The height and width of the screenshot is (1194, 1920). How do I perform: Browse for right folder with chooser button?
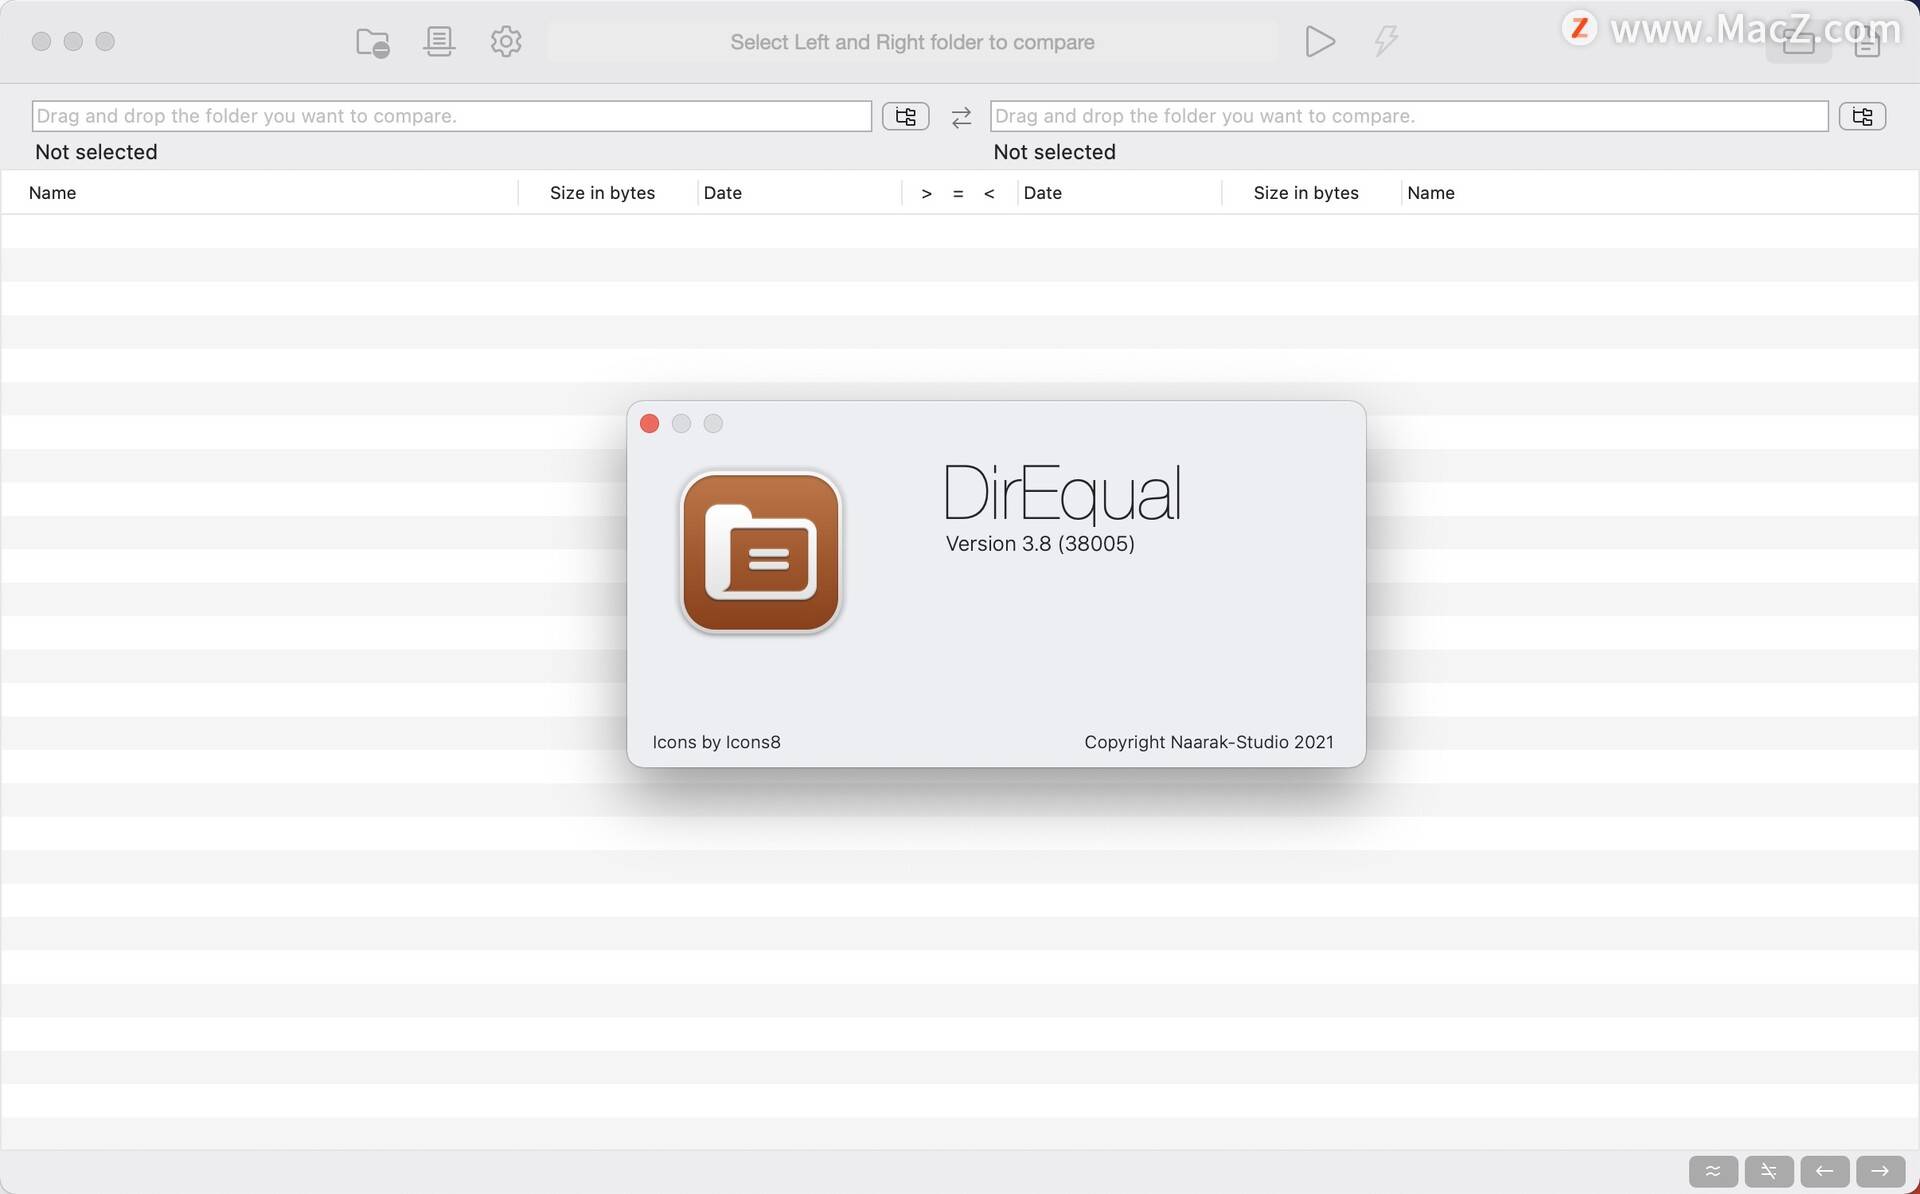point(1862,116)
